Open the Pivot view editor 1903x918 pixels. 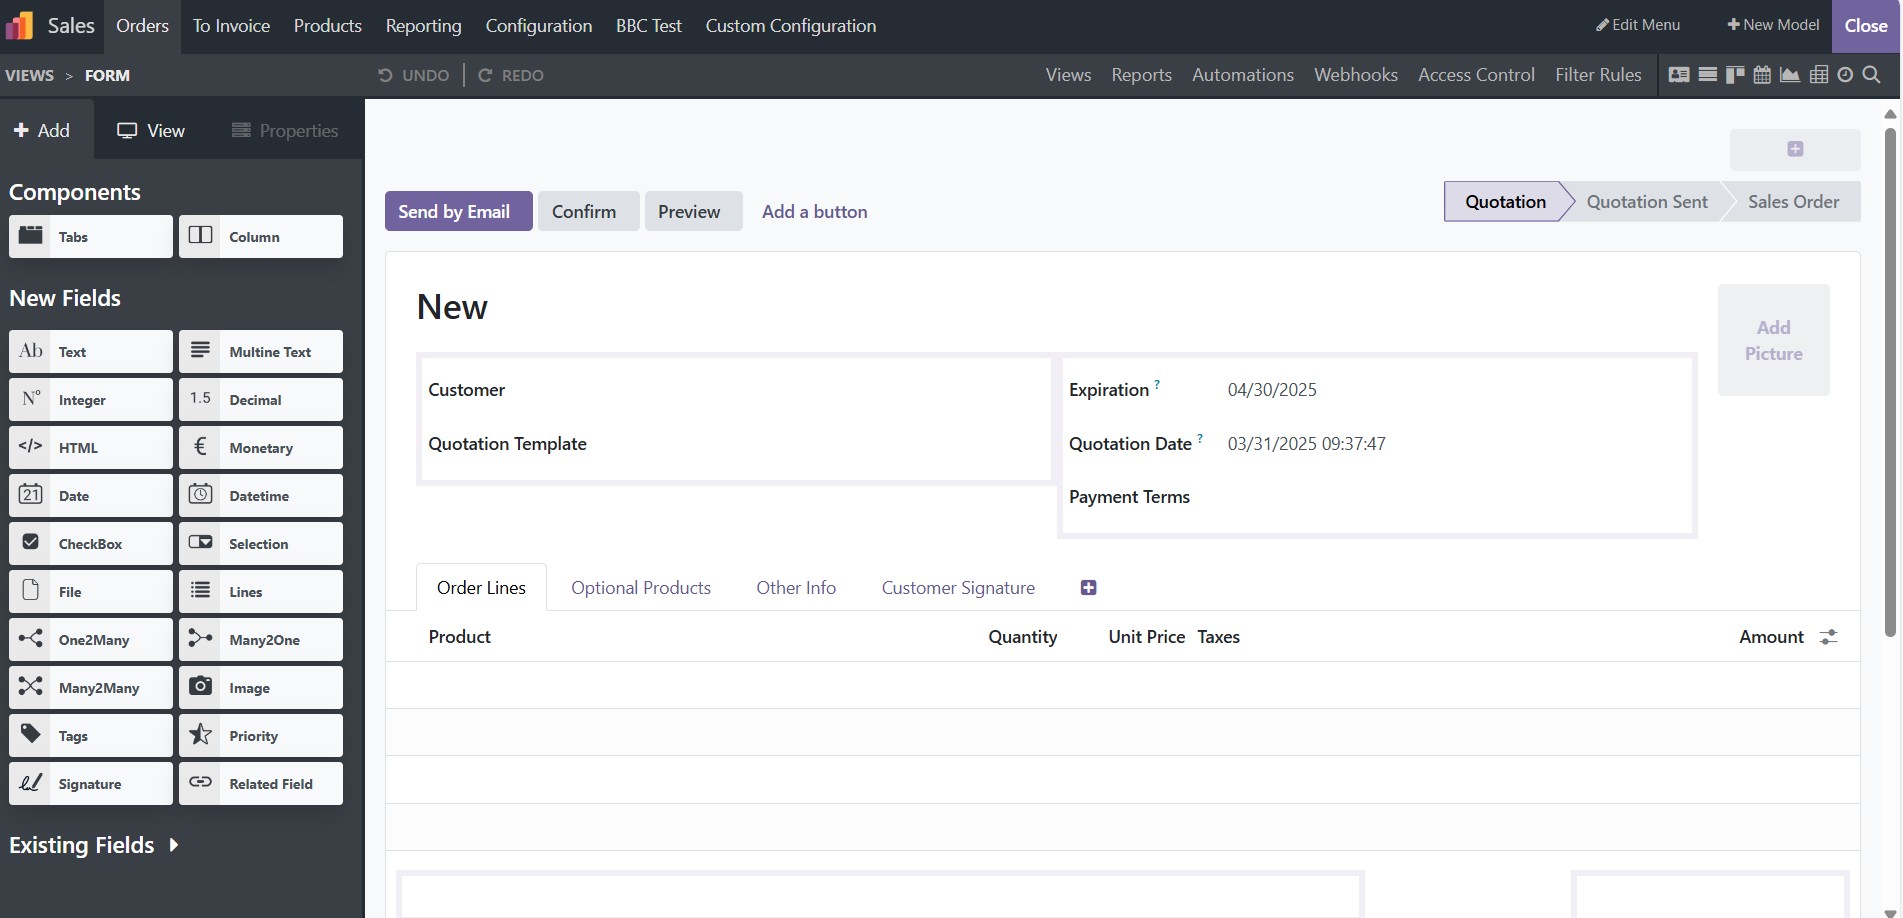point(1818,74)
